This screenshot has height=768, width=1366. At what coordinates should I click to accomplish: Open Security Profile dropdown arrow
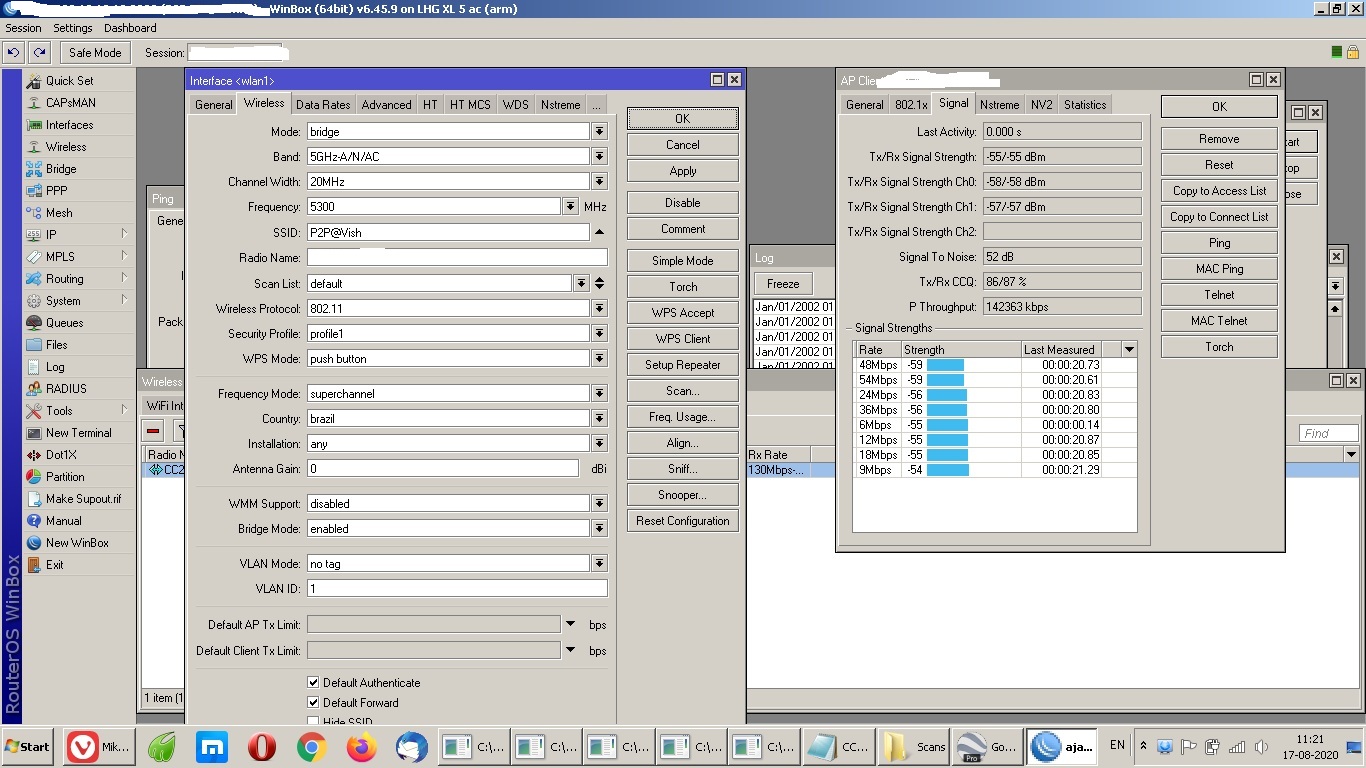[599, 334]
